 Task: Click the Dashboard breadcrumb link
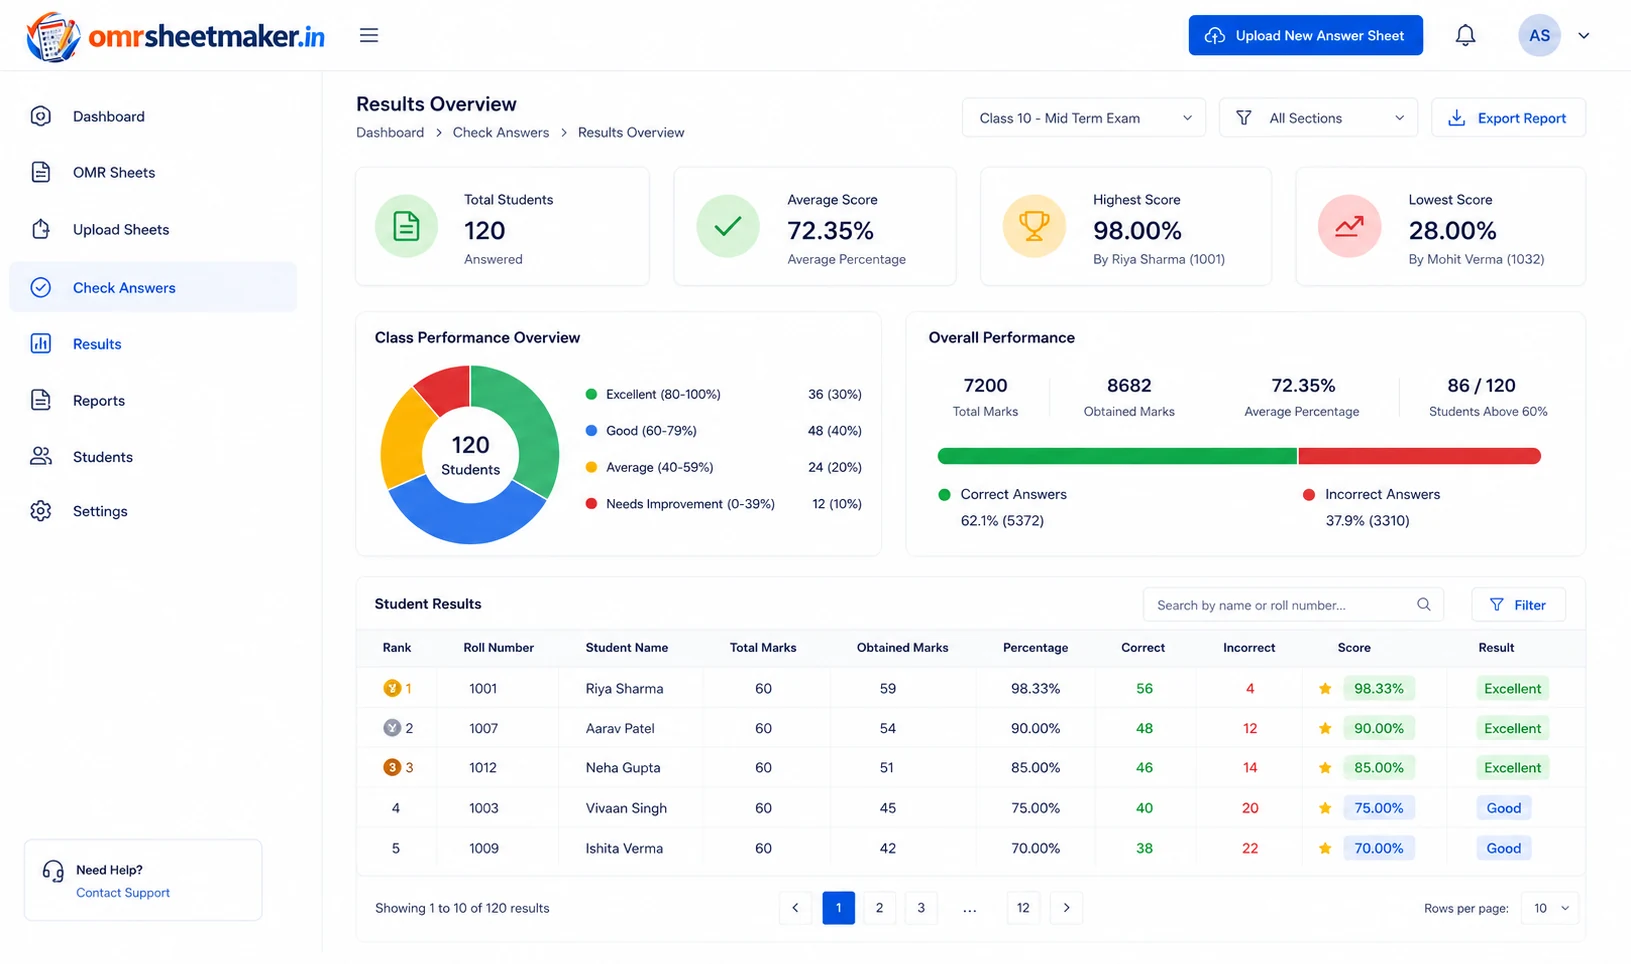coord(390,133)
